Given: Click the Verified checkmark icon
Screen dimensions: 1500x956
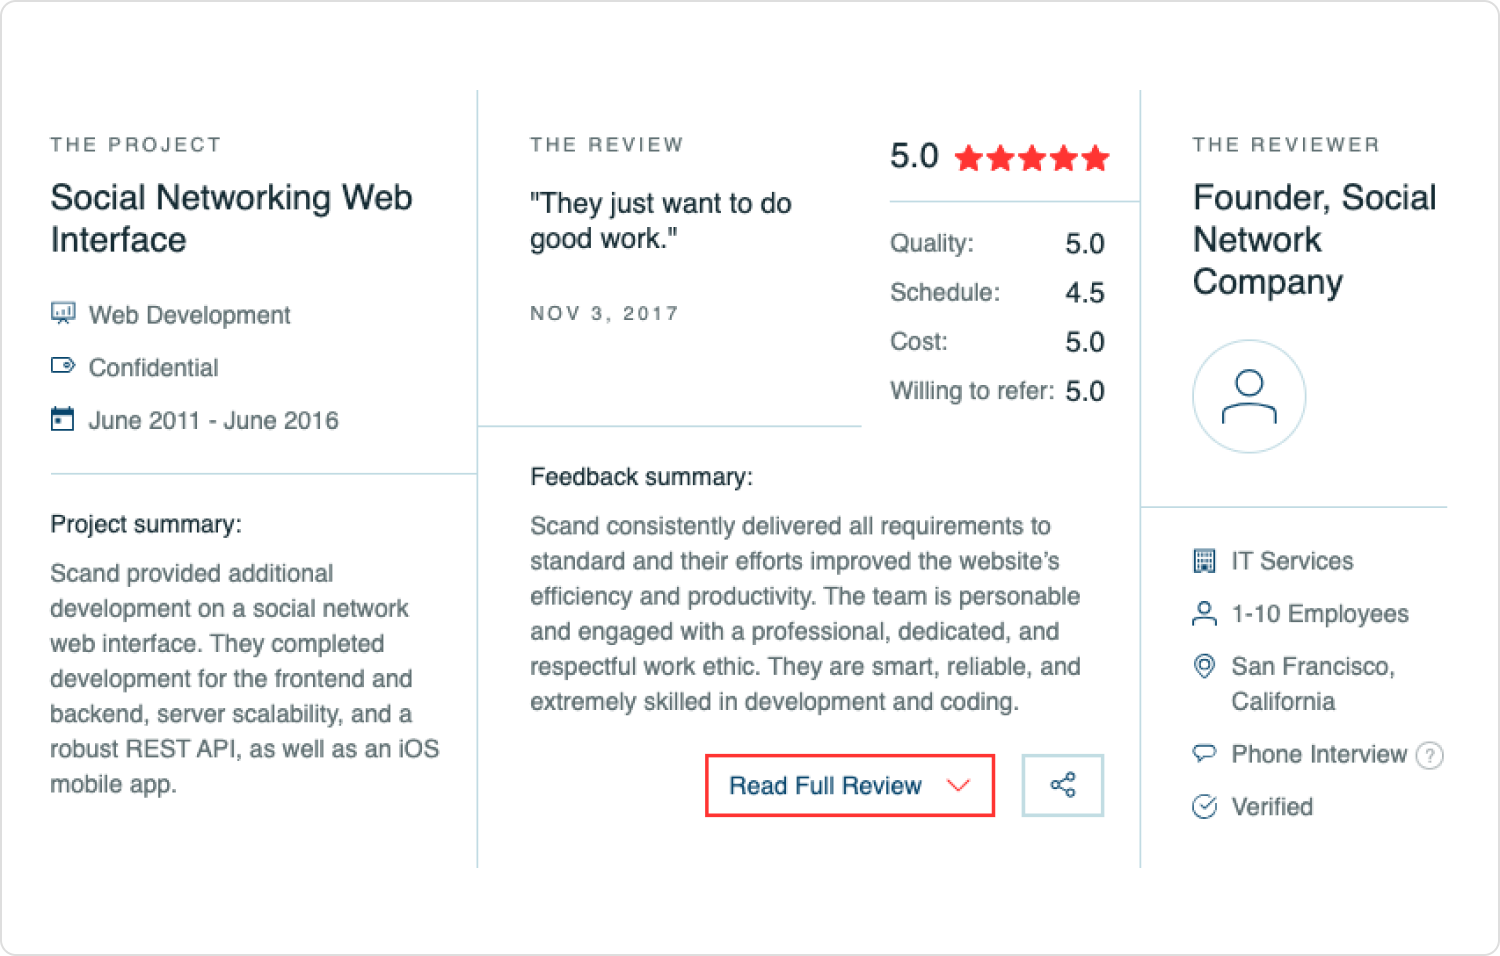Looking at the screenshot, I should tap(1205, 806).
